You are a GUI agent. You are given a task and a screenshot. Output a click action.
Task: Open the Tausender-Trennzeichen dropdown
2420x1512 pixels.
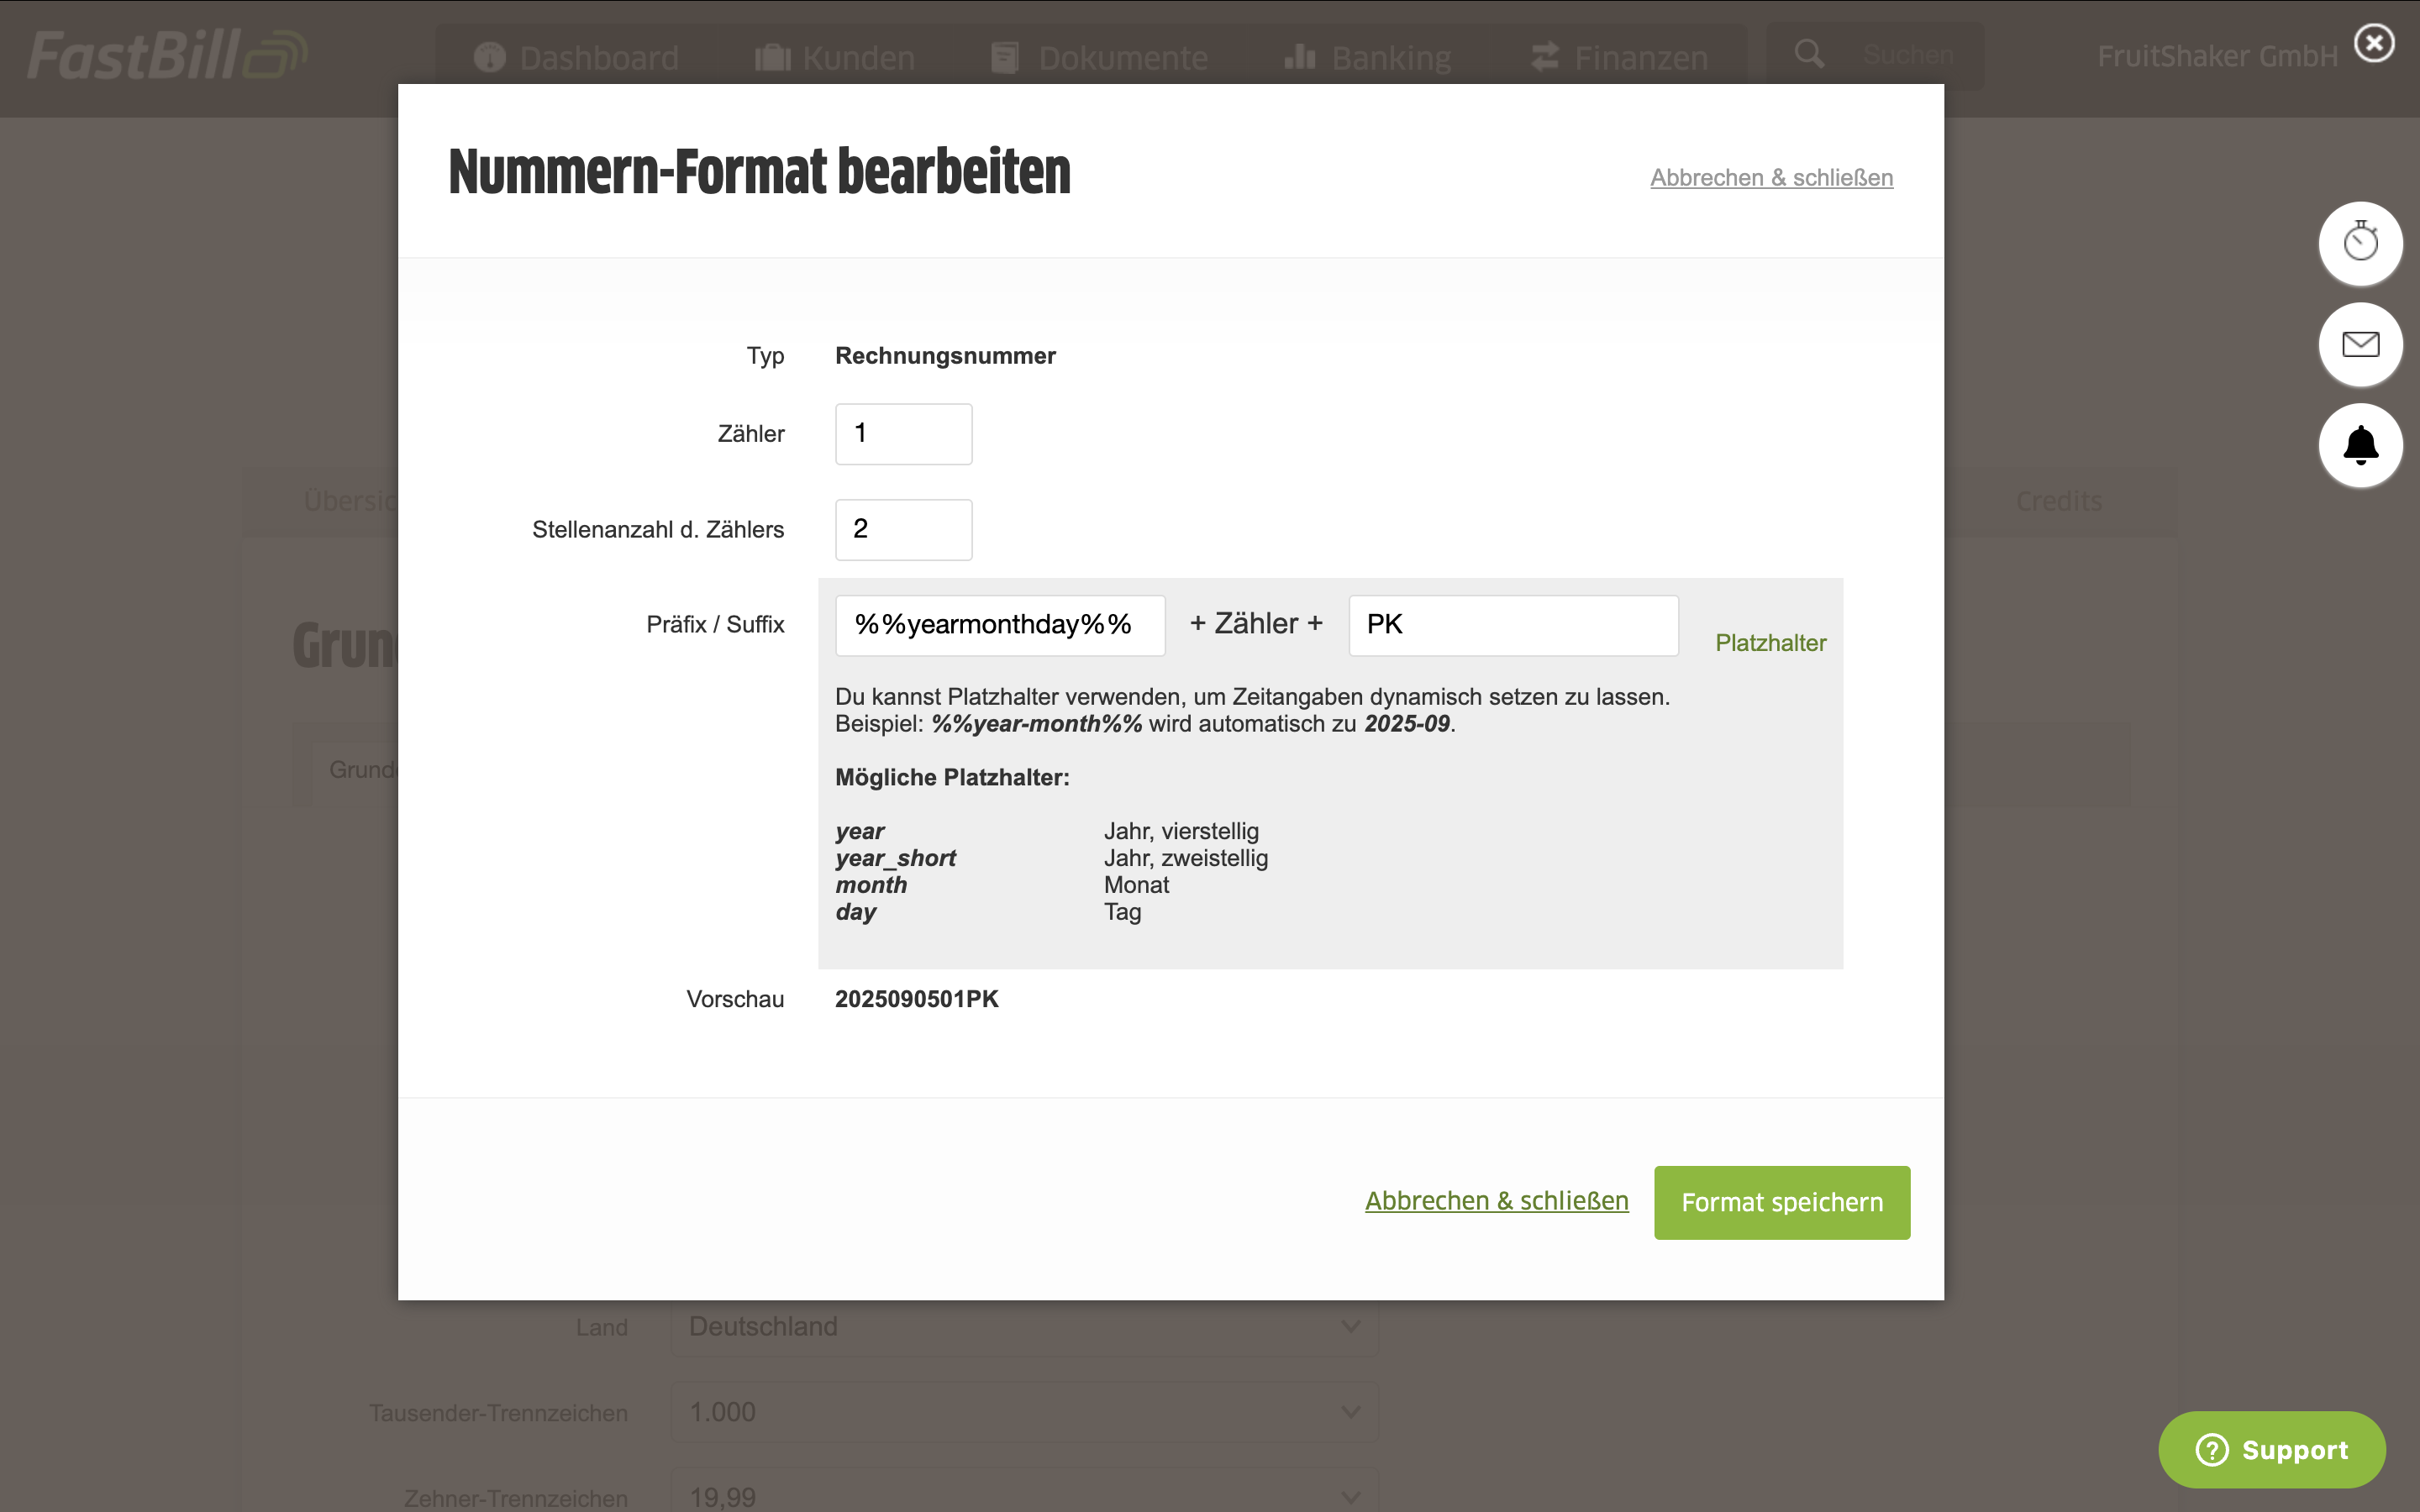pos(1024,1412)
